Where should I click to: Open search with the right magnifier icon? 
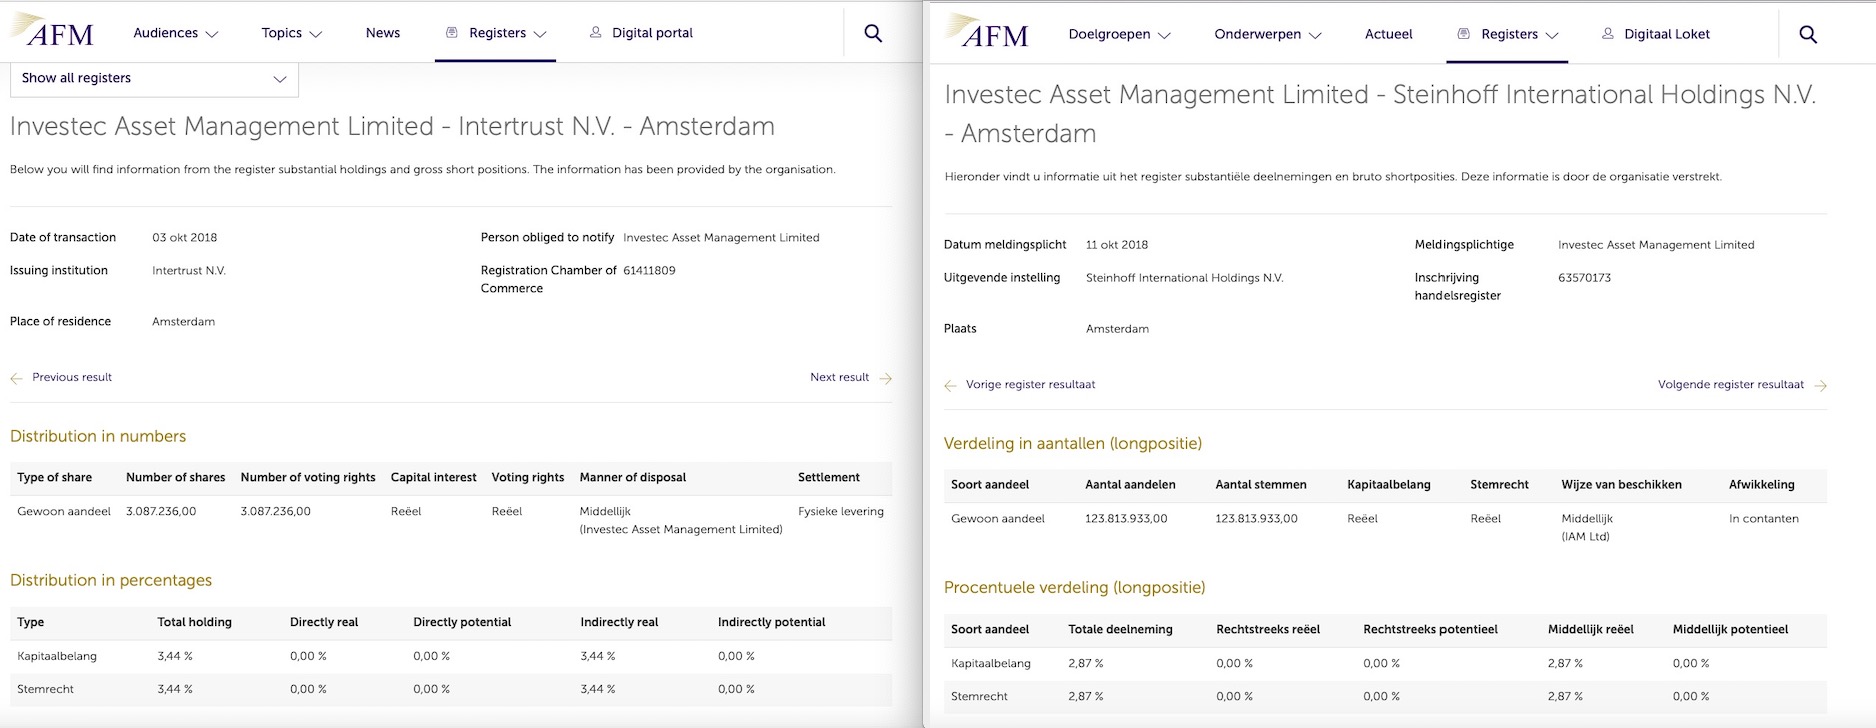point(1808,34)
